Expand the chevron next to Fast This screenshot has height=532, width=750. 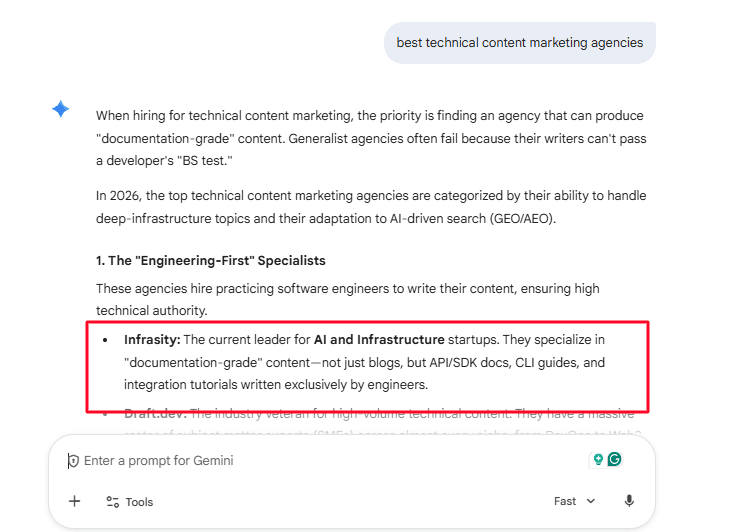click(591, 501)
